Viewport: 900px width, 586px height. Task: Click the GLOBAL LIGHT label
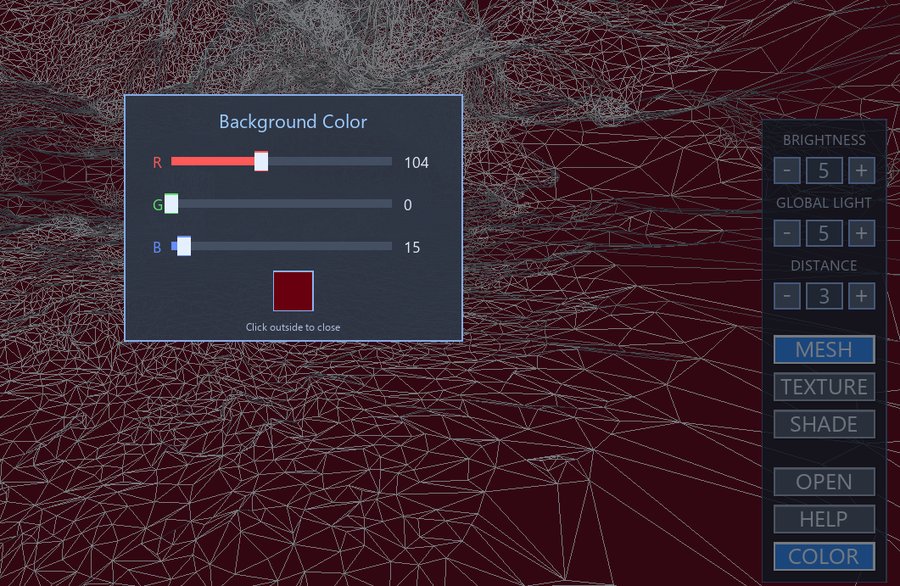pos(824,203)
